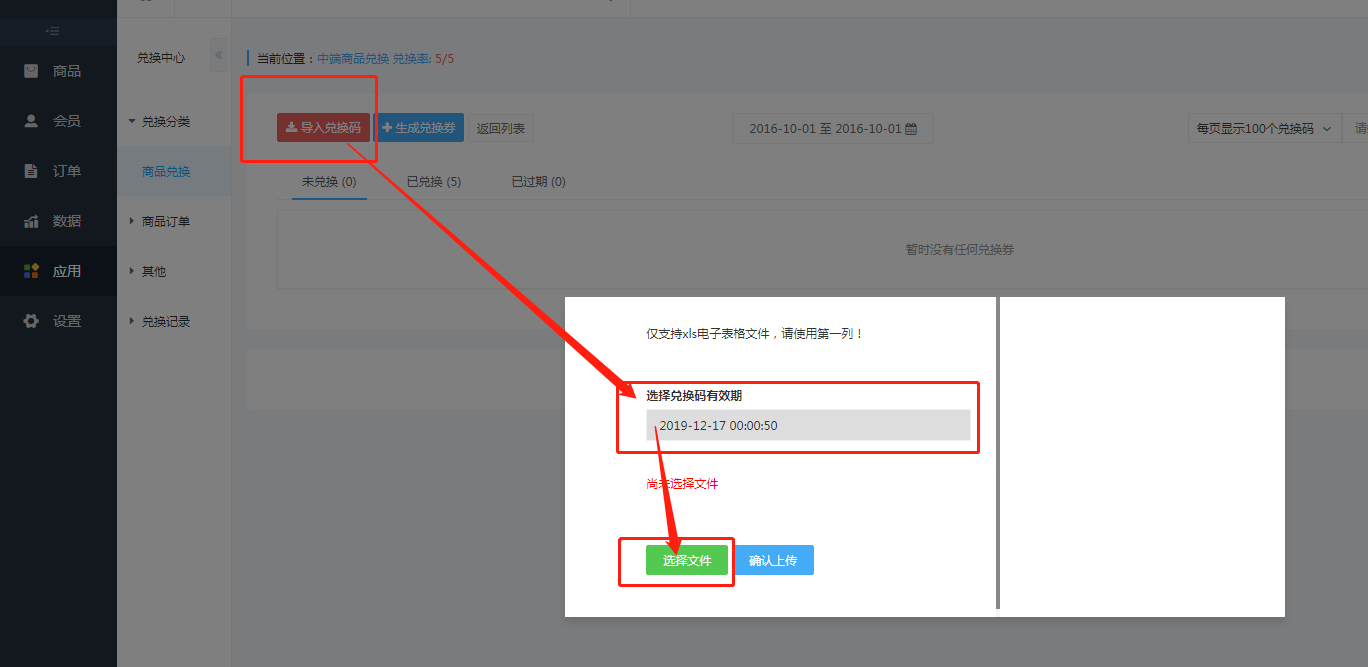Viewport: 1368px width, 667px height.
Task: Open the 会员 sidebar section
Action: [x=58, y=121]
